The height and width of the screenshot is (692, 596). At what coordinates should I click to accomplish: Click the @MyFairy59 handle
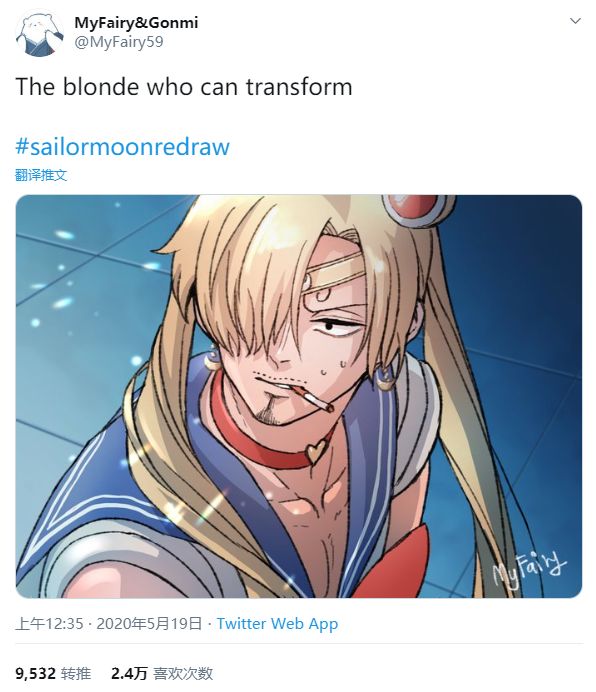click(x=119, y=42)
